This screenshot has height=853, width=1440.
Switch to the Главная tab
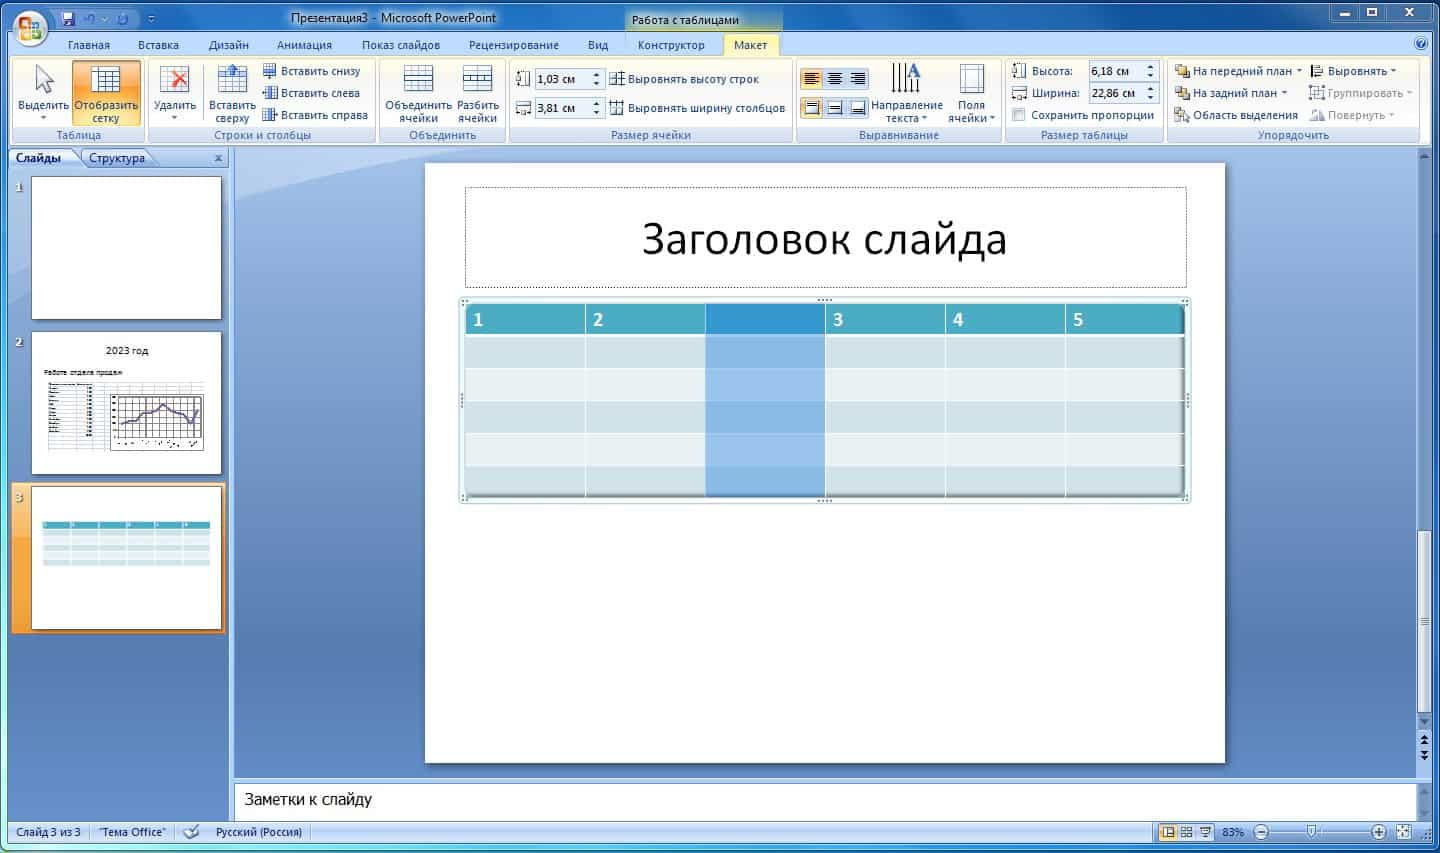coord(89,45)
